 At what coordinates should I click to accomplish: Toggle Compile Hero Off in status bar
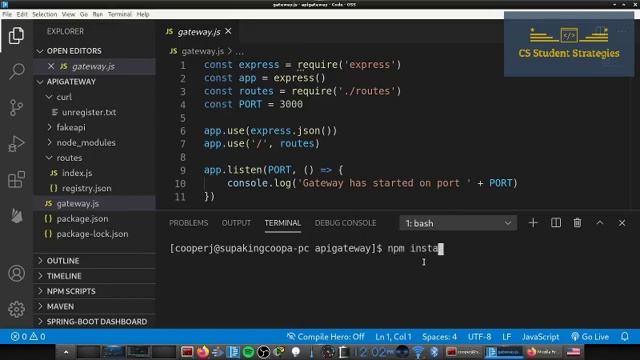point(325,337)
